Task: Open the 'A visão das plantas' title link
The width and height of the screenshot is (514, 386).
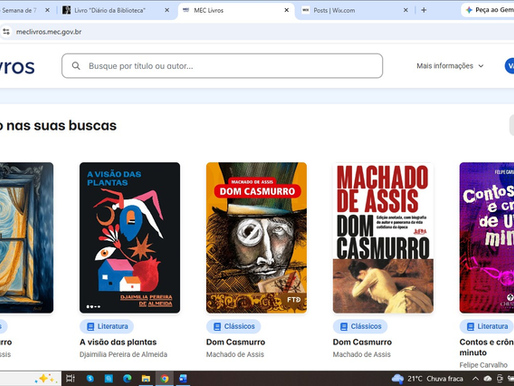Action: (x=118, y=342)
